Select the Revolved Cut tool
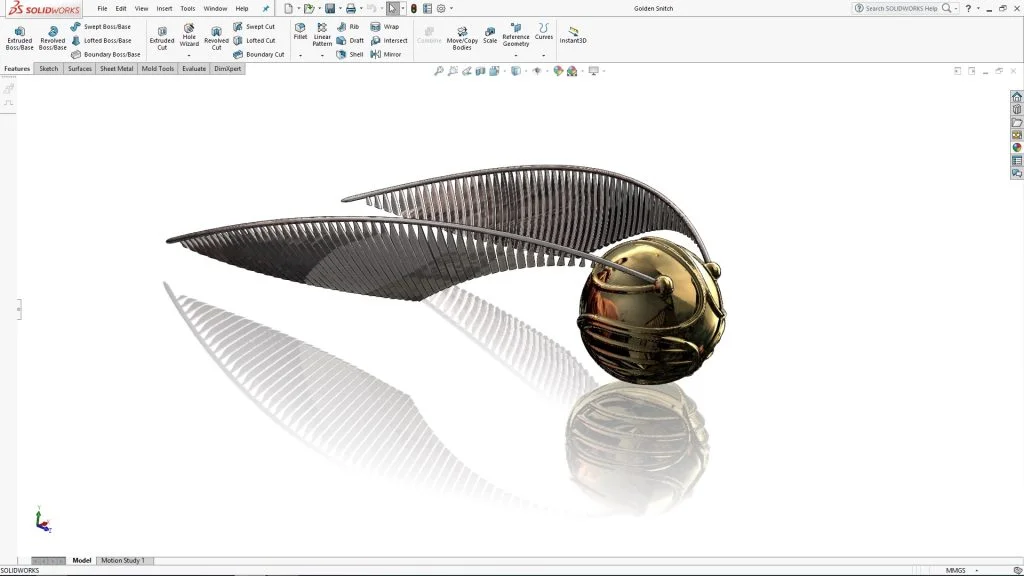Viewport: 1024px width, 576px height. [216, 37]
